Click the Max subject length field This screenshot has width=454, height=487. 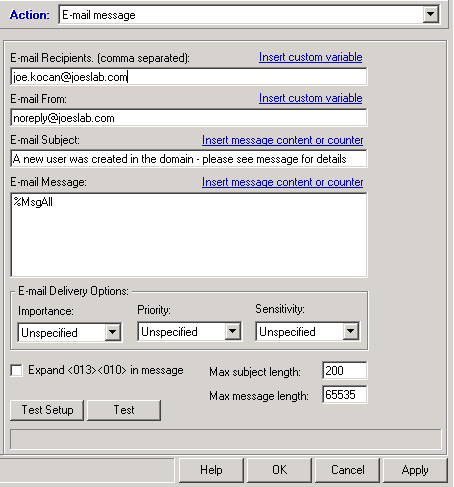[x=345, y=370]
